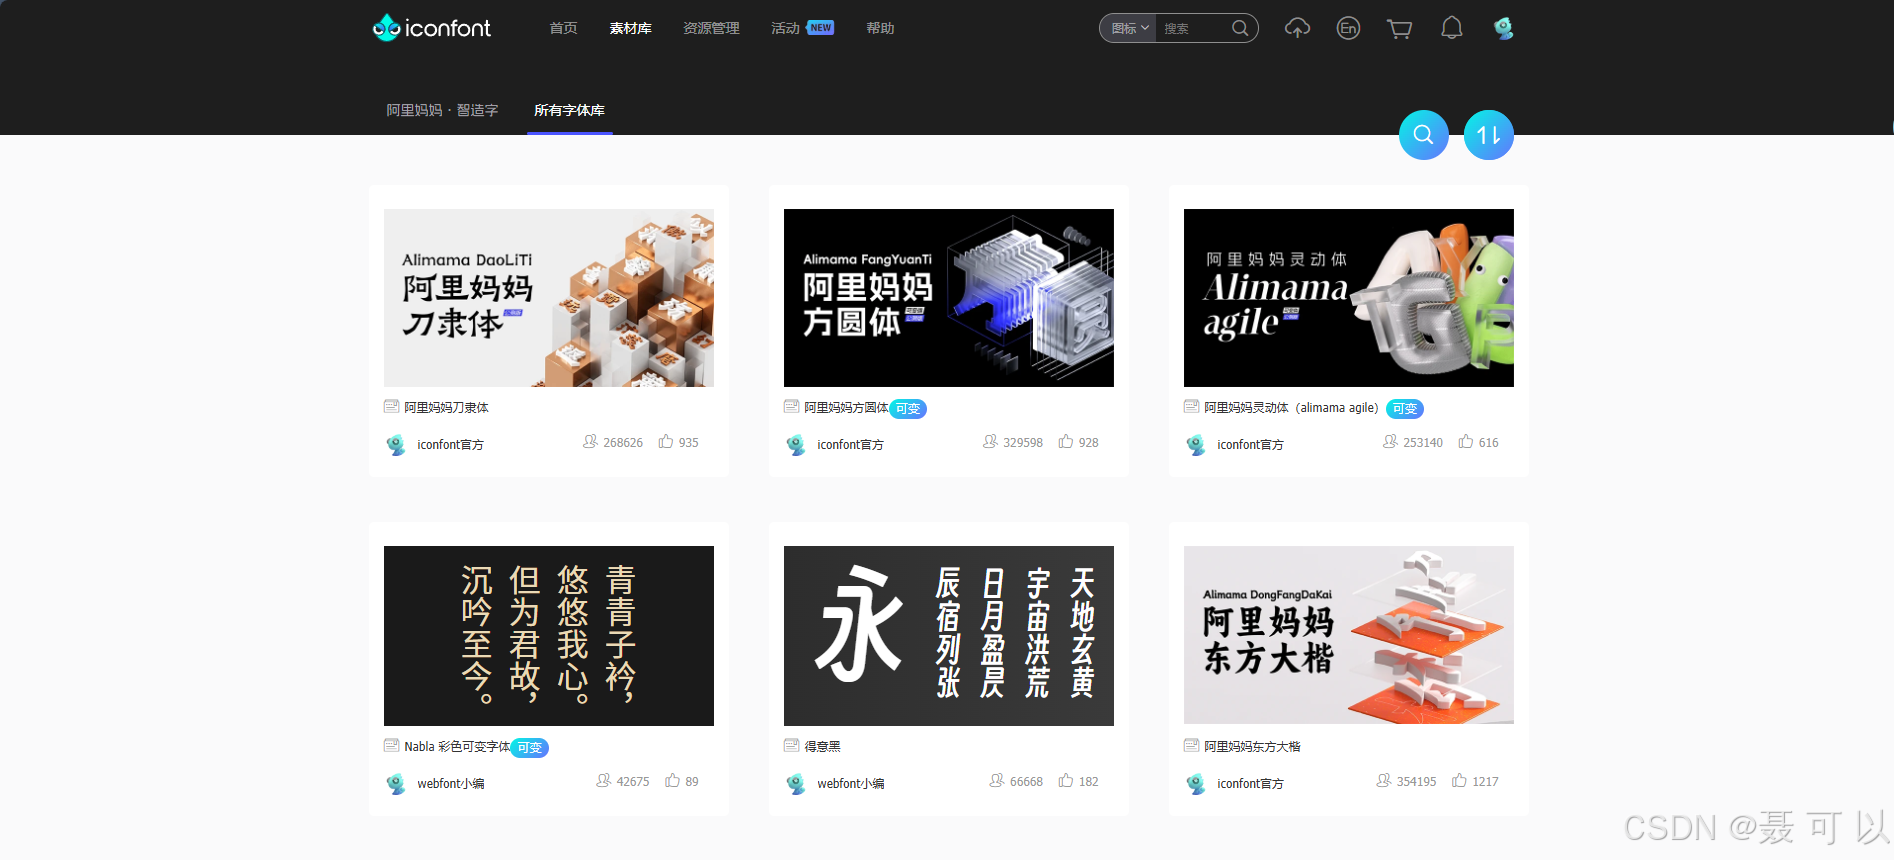Screen dimensions: 1894x860
Task: Click users icon beside 66668
Action: (x=997, y=780)
